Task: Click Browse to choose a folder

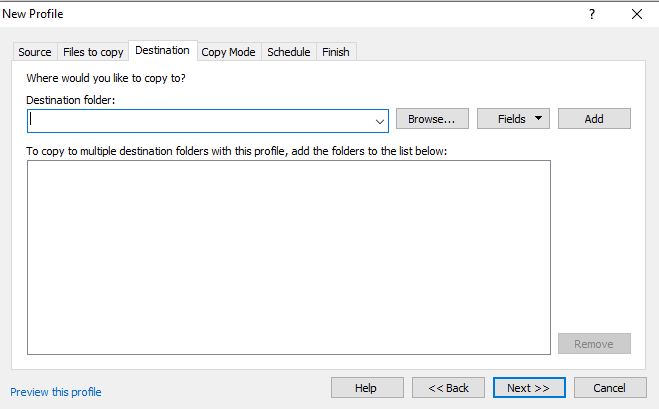Action: [432, 119]
